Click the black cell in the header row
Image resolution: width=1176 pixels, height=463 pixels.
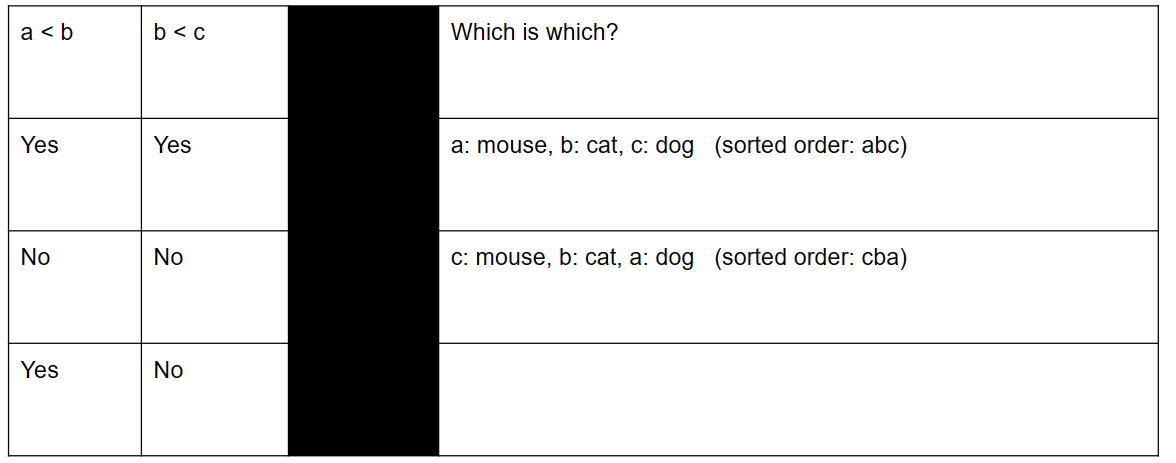pyautogui.click(x=363, y=62)
